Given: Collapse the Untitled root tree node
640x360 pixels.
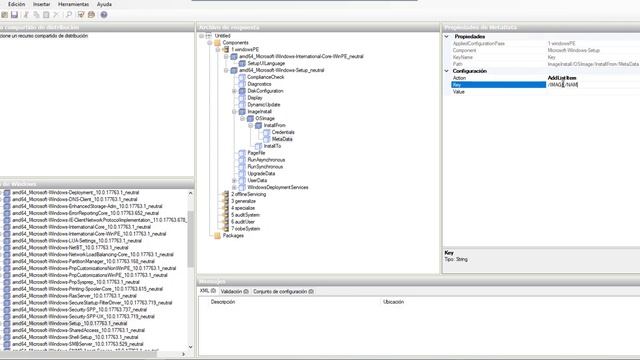Looking at the screenshot, I should pos(201,36).
